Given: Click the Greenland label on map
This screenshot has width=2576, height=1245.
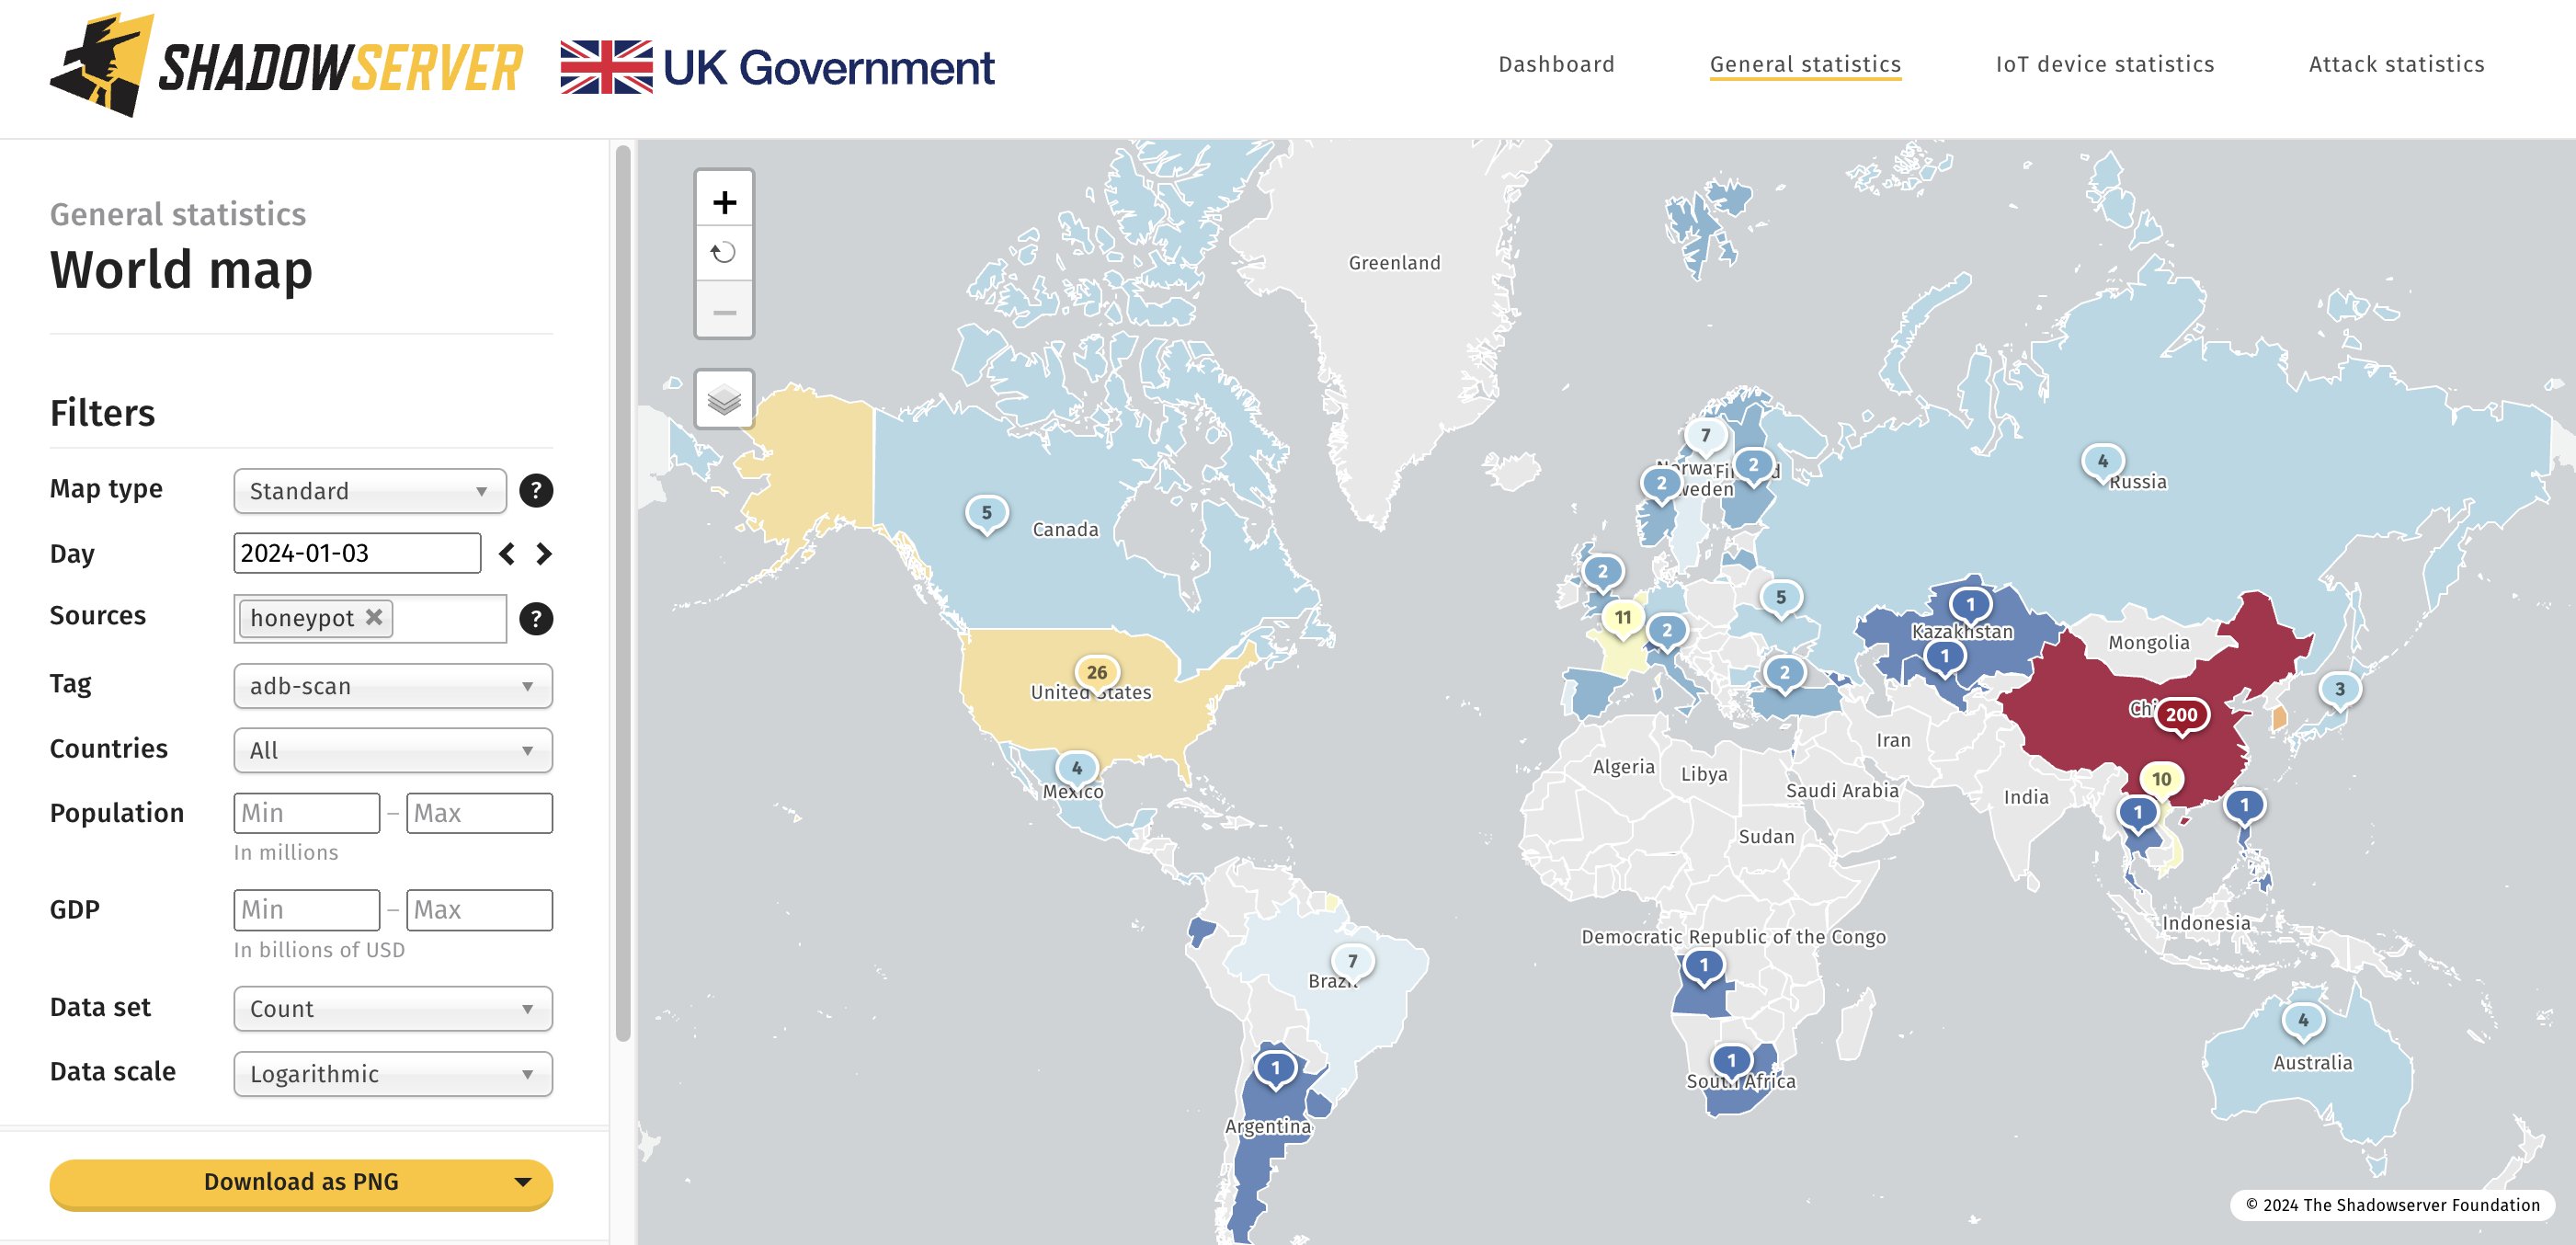Looking at the screenshot, I should [x=1394, y=263].
